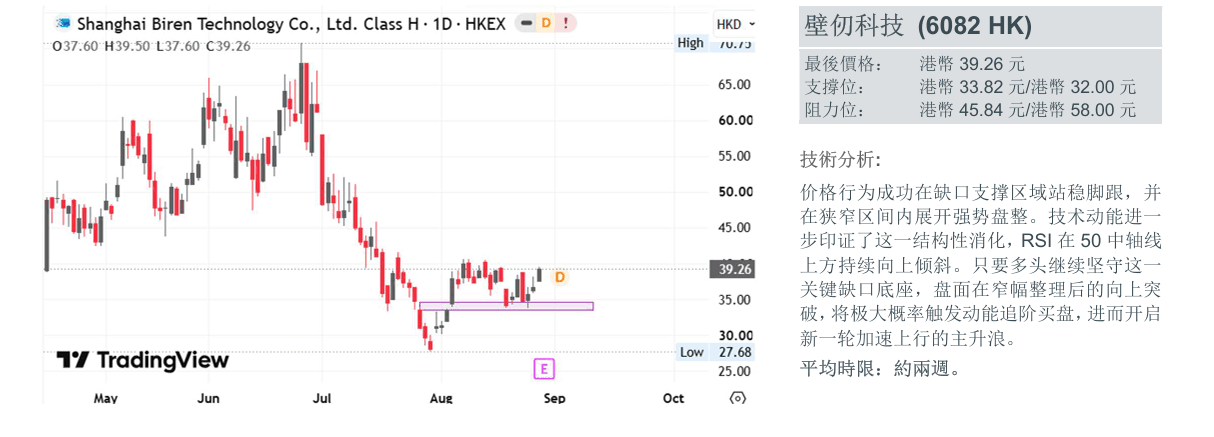1214x437 pixels.
Task: Click the red exclamation badge in title bar
Action: [565, 23]
